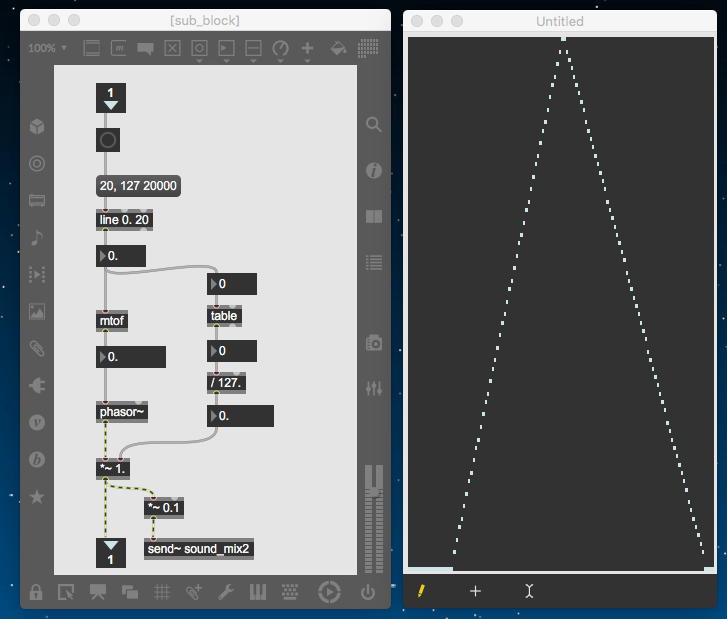Click the paperclip snippets icon in left sidebar
Viewport: 727px width, 619px height.
(37, 349)
